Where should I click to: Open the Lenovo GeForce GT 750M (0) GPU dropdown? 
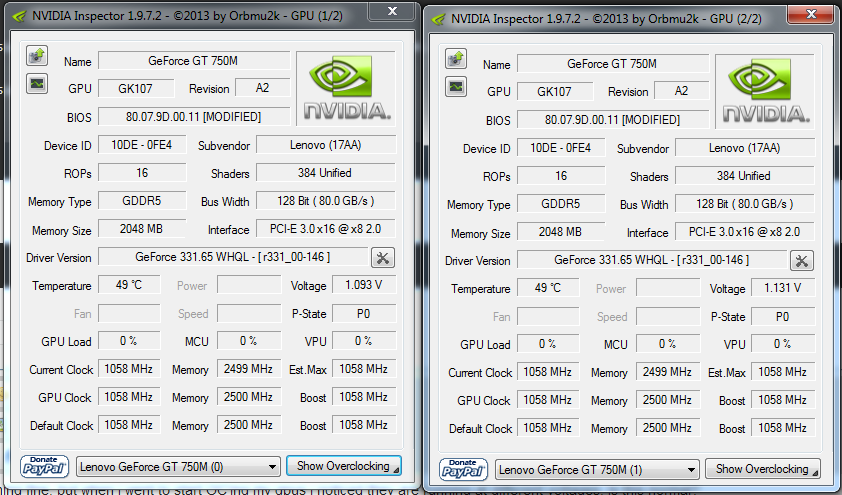point(179,467)
